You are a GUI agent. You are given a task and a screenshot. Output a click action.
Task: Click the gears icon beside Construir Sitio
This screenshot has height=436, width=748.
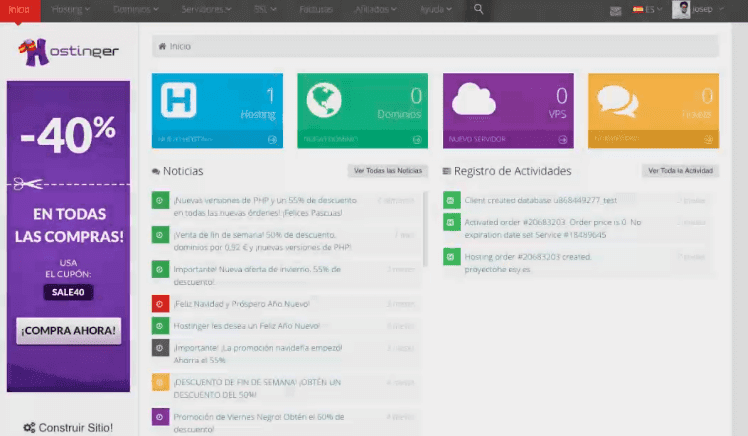[29, 428]
